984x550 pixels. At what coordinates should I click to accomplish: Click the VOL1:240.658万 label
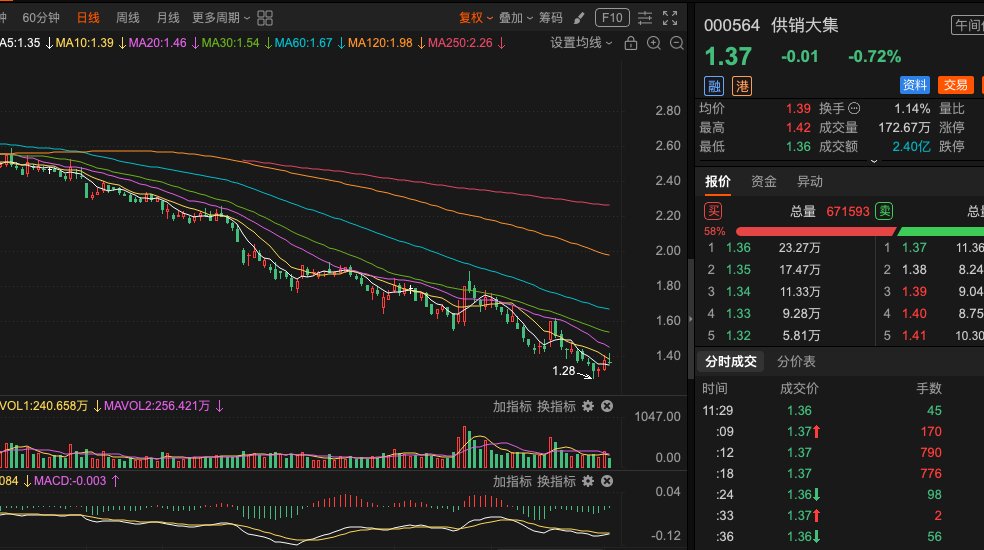point(44,406)
